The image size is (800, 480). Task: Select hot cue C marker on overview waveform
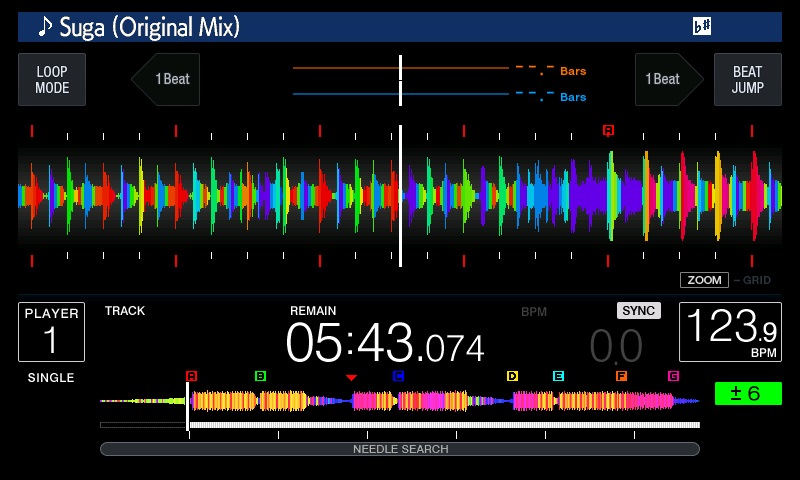pyautogui.click(x=398, y=376)
